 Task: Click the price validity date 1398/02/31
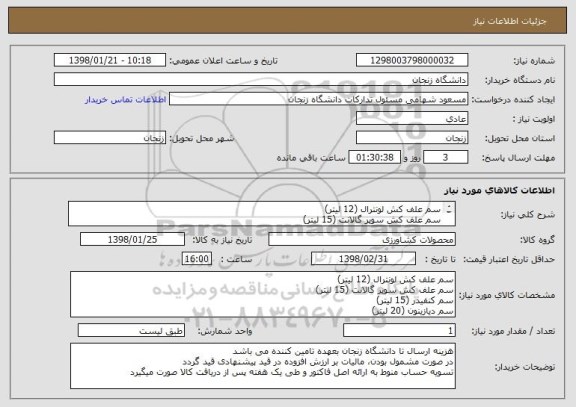click(x=363, y=259)
